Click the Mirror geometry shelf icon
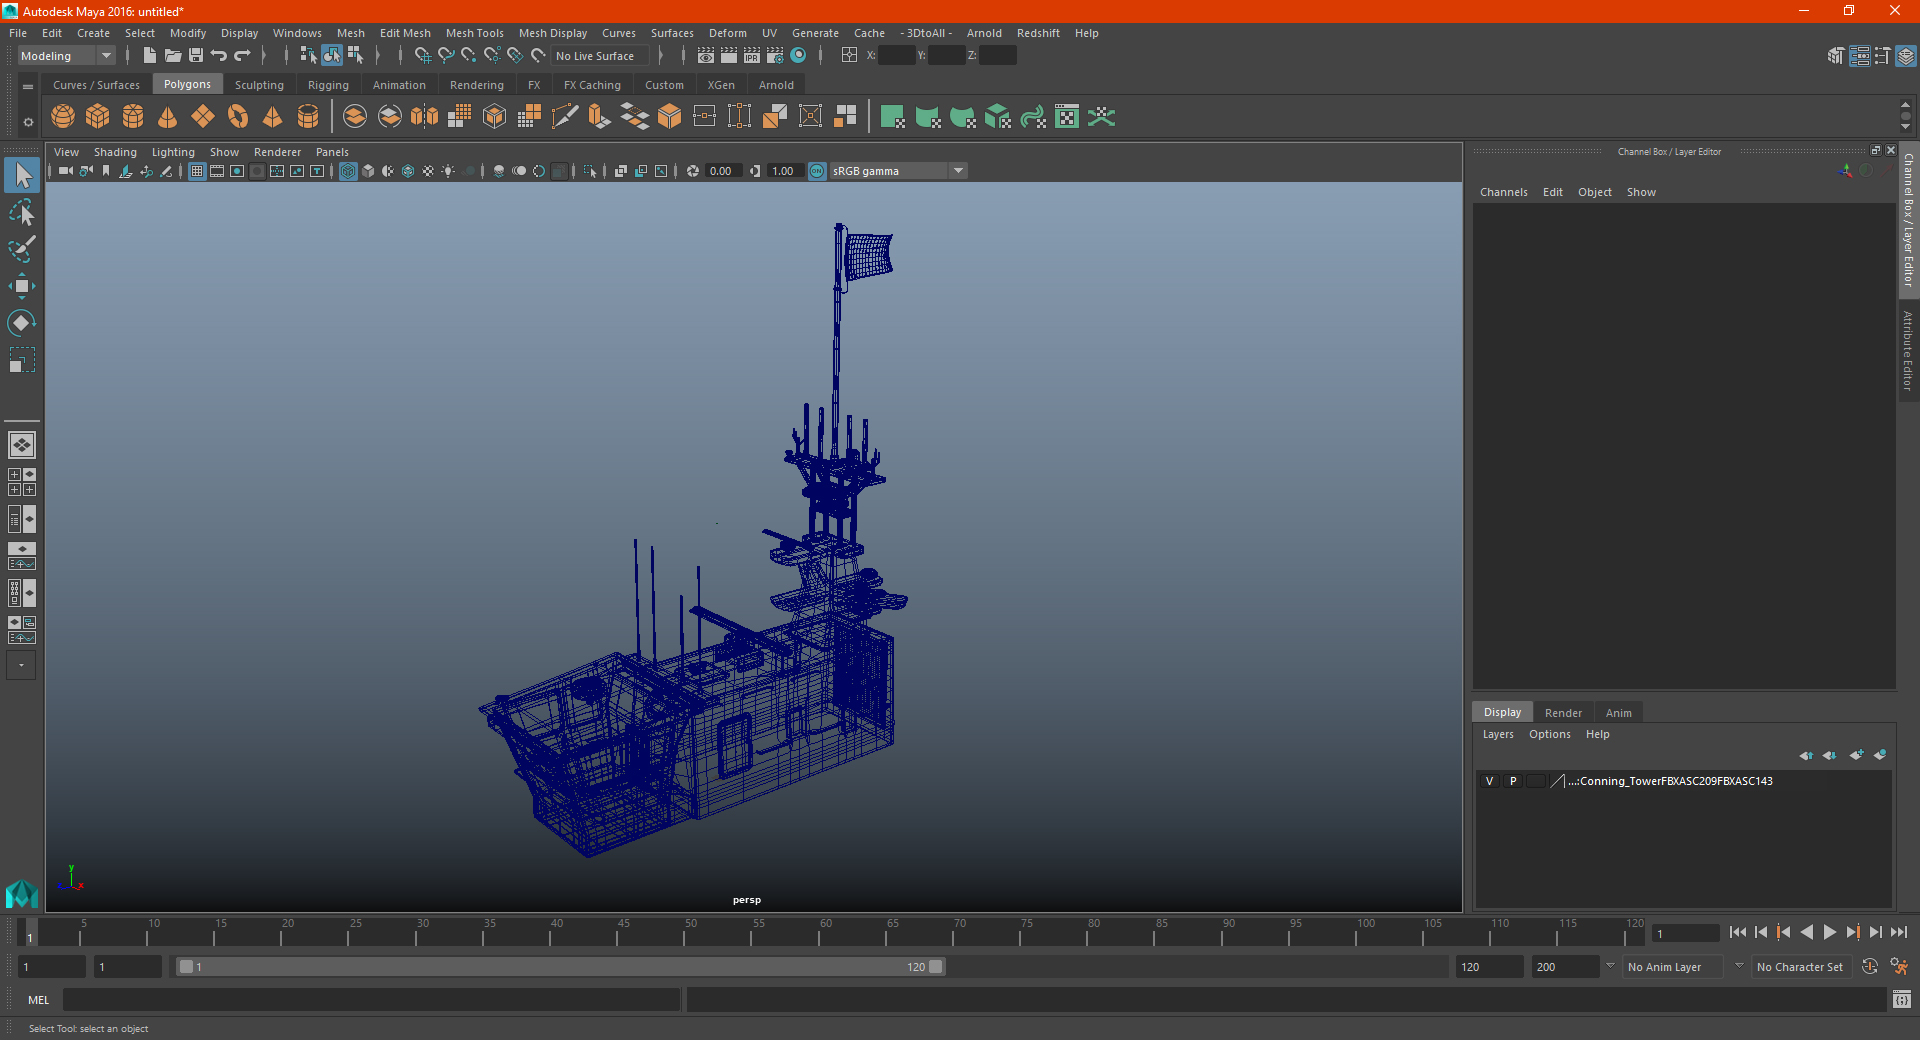Image resolution: width=1920 pixels, height=1040 pixels. coord(425,117)
